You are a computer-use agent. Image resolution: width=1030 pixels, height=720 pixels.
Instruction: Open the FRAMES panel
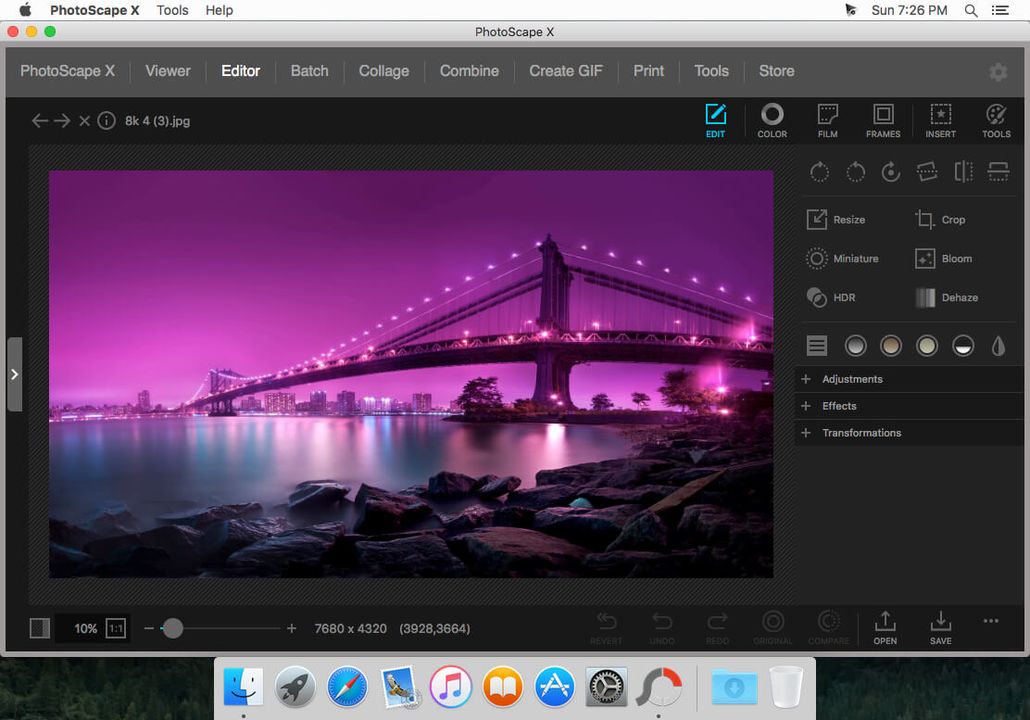coord(883,120)
